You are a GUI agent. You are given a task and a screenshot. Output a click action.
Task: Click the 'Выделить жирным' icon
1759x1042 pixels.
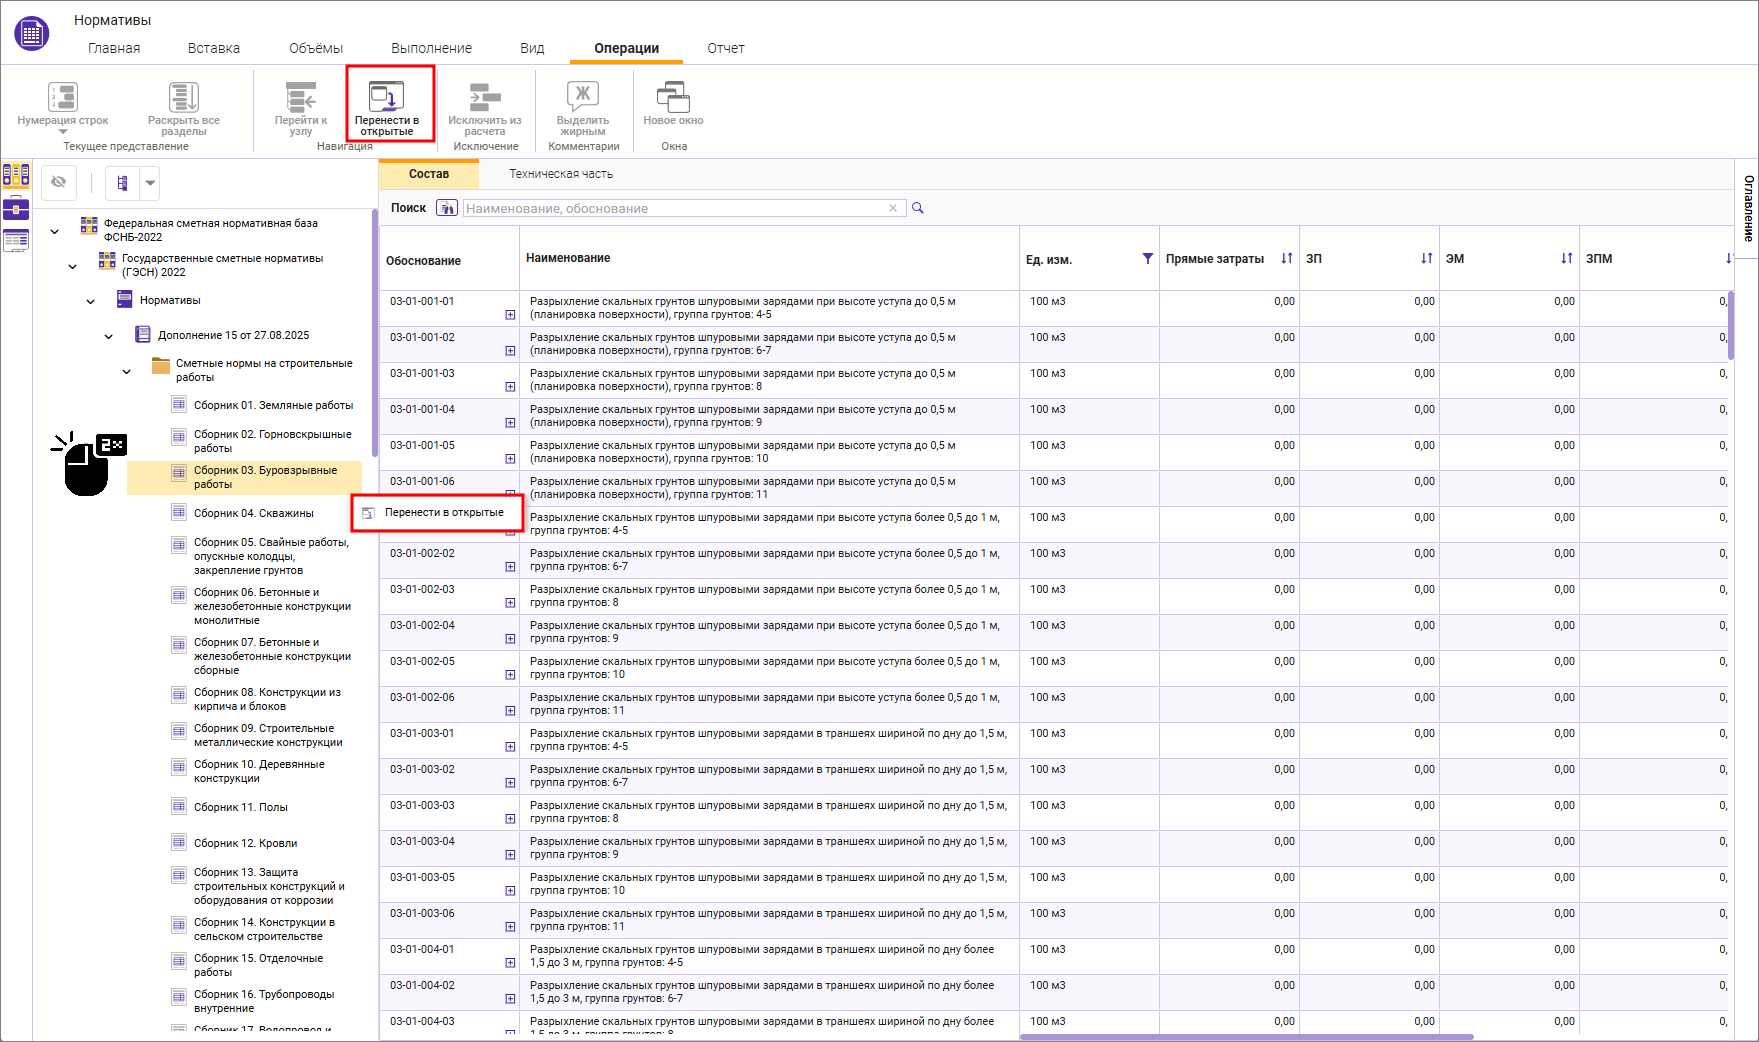tap(582, 97)
